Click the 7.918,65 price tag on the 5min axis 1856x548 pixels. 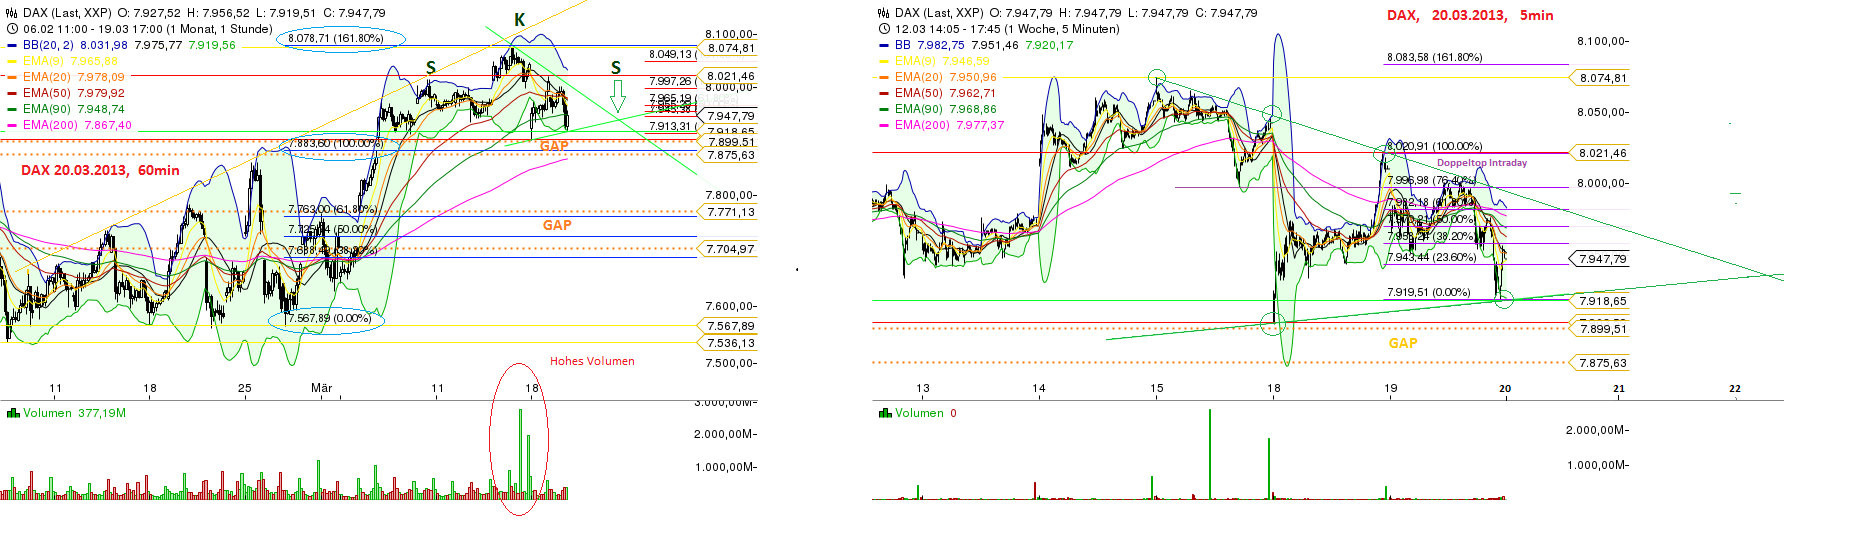pyautogui.click(x=1602, y=301)
